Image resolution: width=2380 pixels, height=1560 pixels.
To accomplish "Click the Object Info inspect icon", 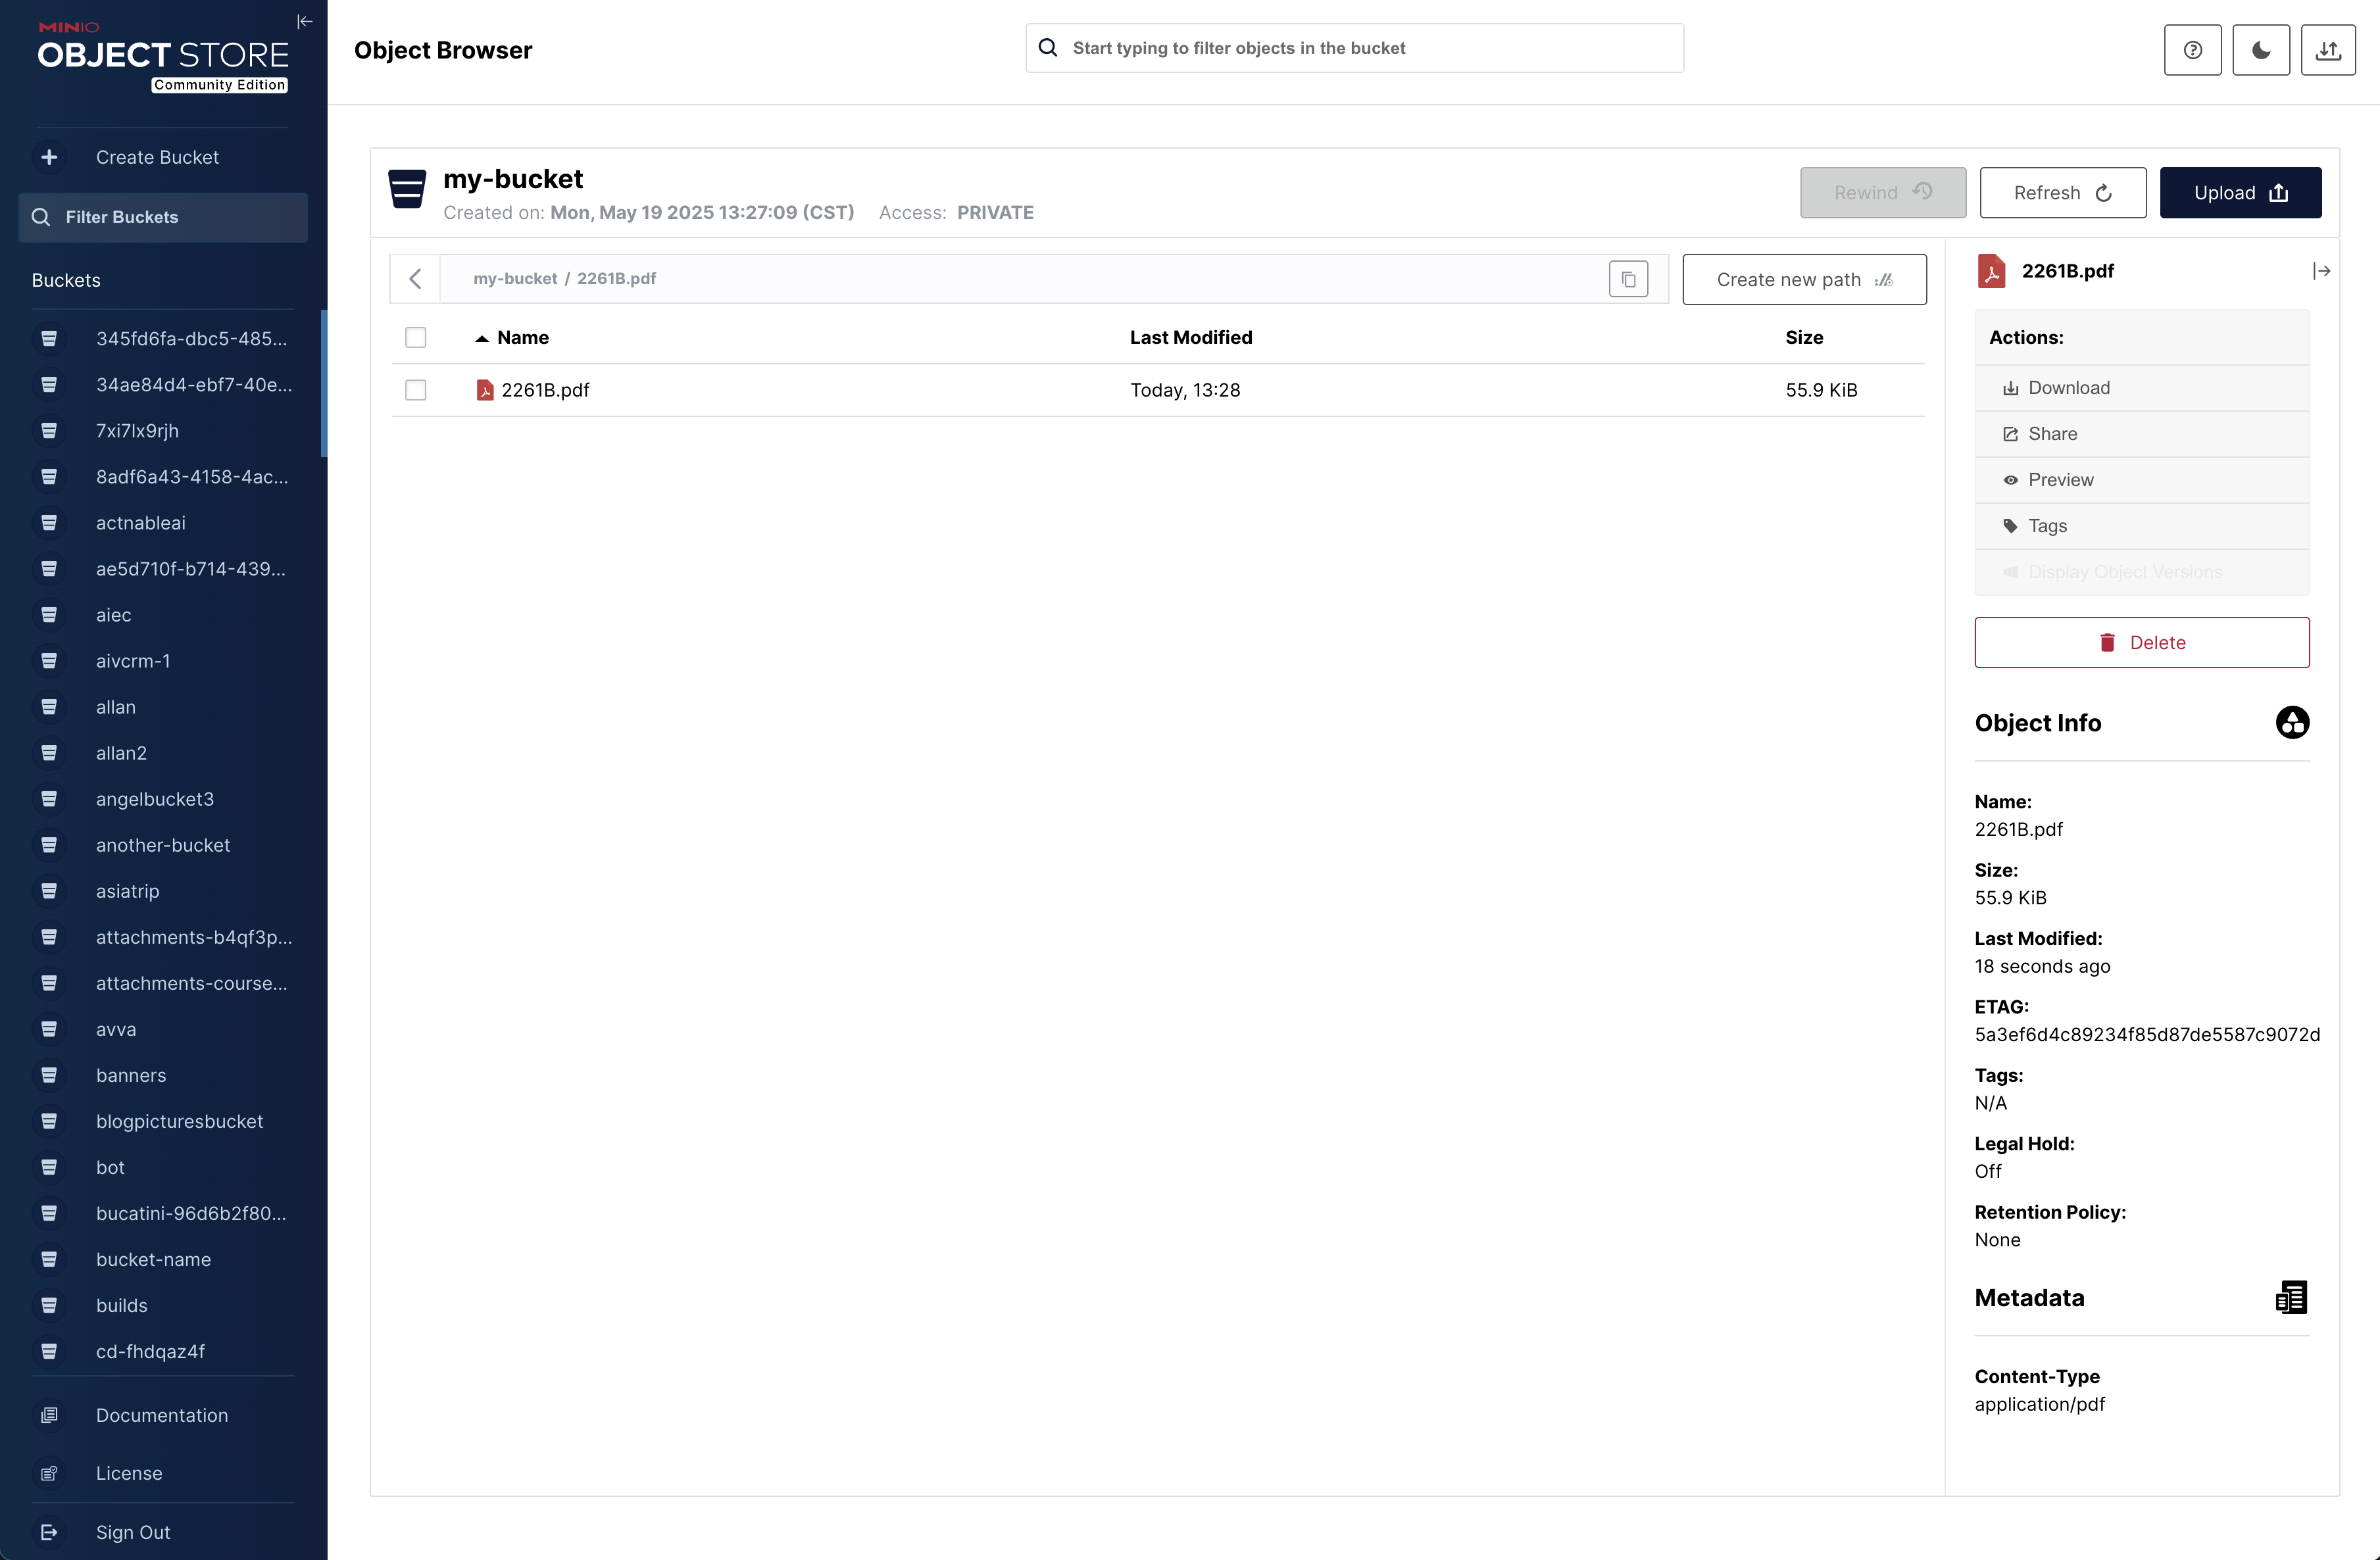I will [2292, 722].
